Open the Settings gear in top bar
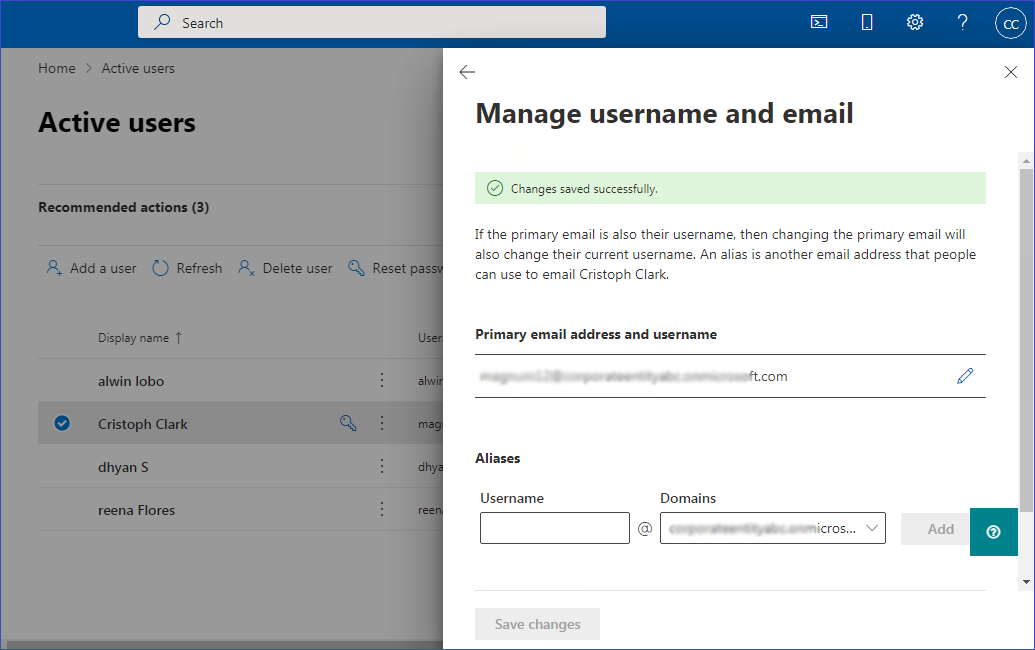Image resolution: width=1035 pixels, height=650 pixels. pos(914,22)
